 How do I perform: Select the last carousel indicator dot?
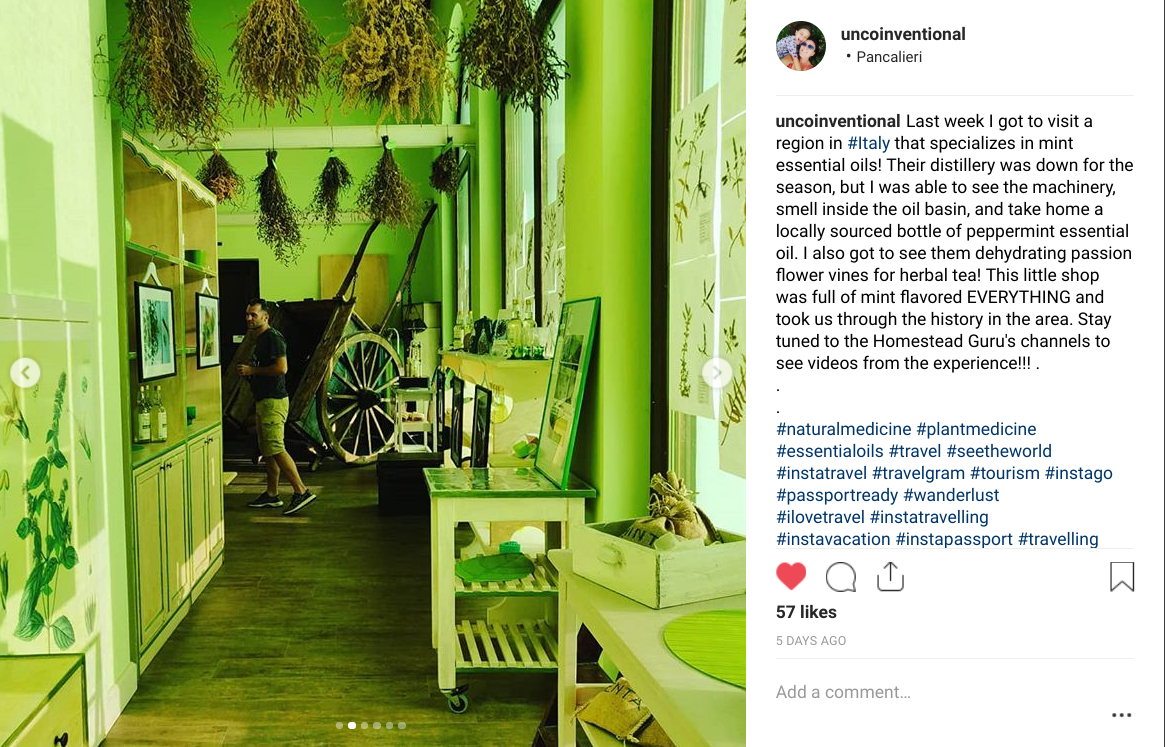(402, 725)
